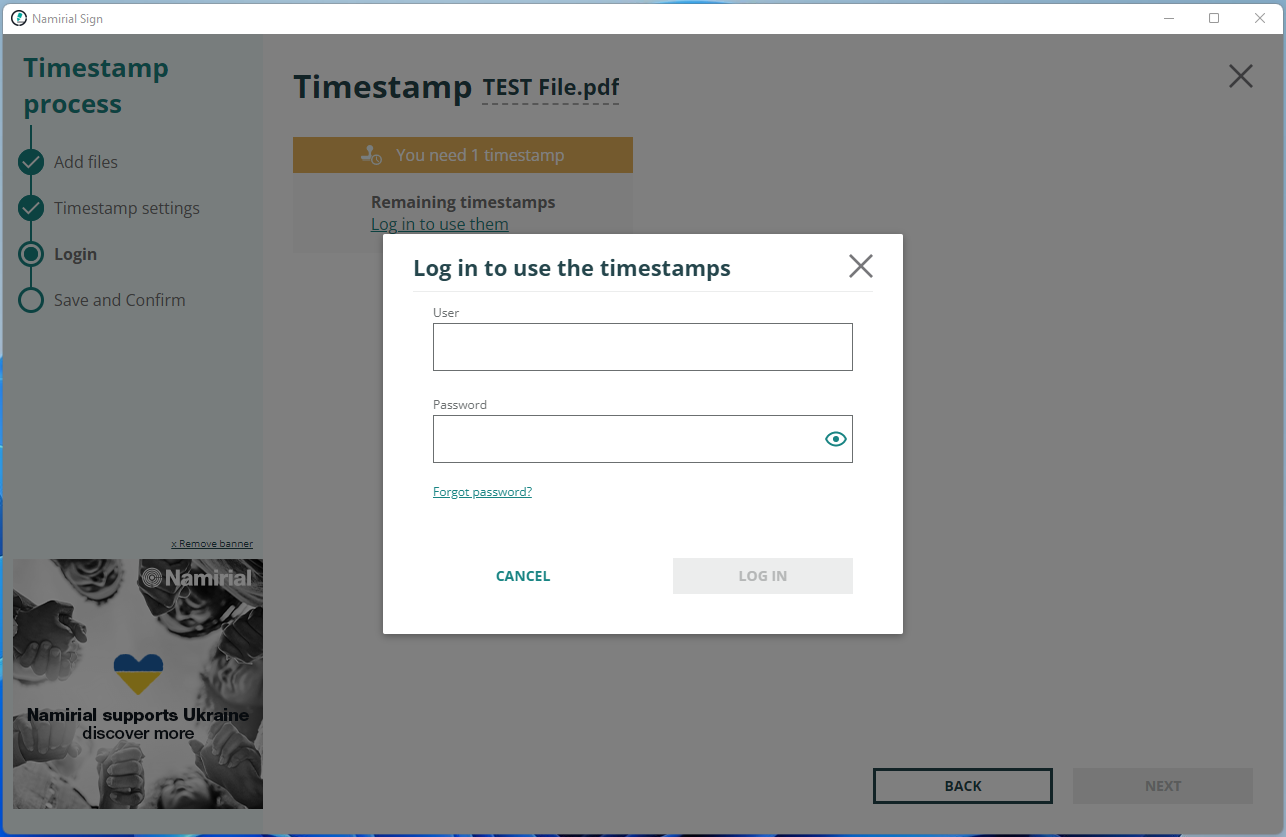Focus the User input field
This screenshot has height=837, width=1286.
click(x=643, y=347)
